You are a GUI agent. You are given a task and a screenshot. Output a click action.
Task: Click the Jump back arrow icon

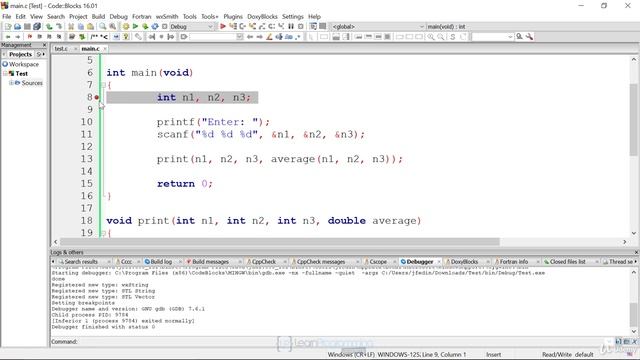coord(8,37)
